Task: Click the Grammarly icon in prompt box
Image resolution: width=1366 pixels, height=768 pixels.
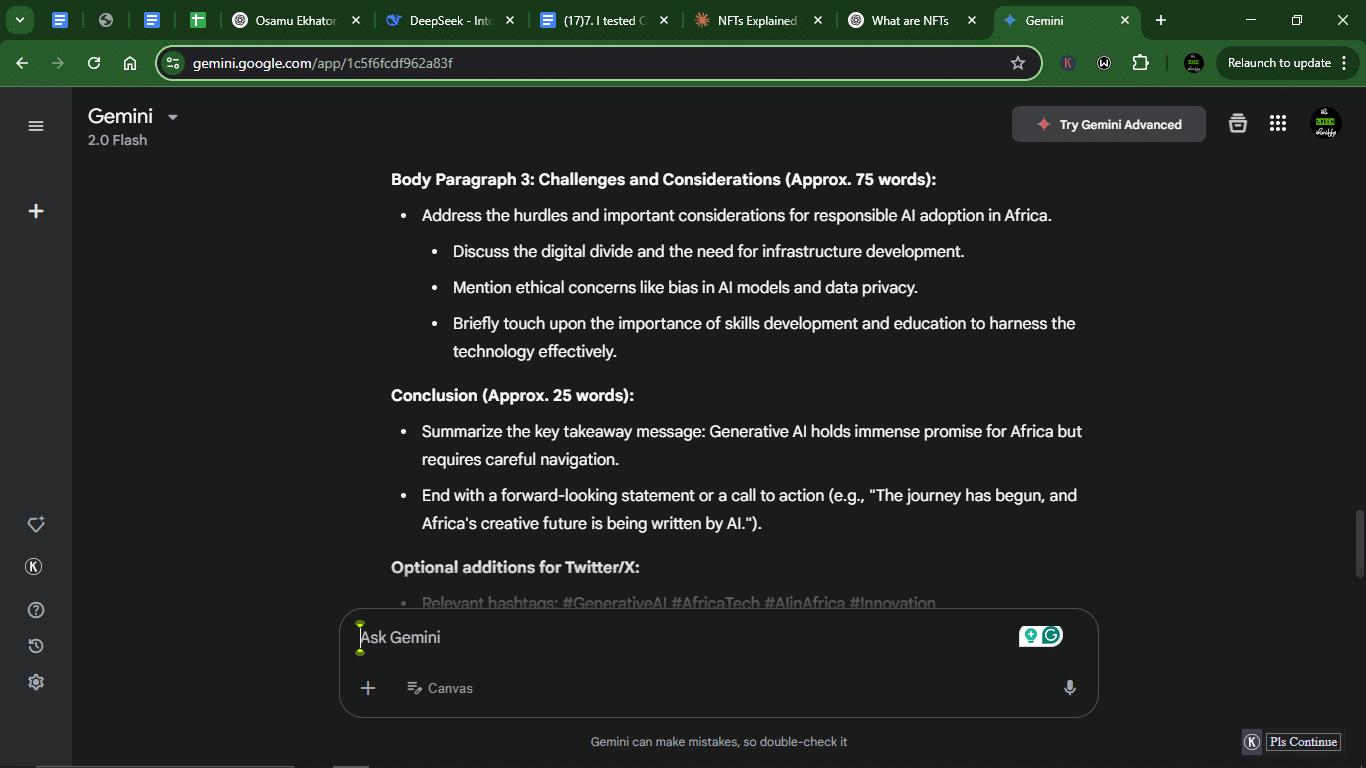Action: pyautogui.click(x=1051, y=635)
